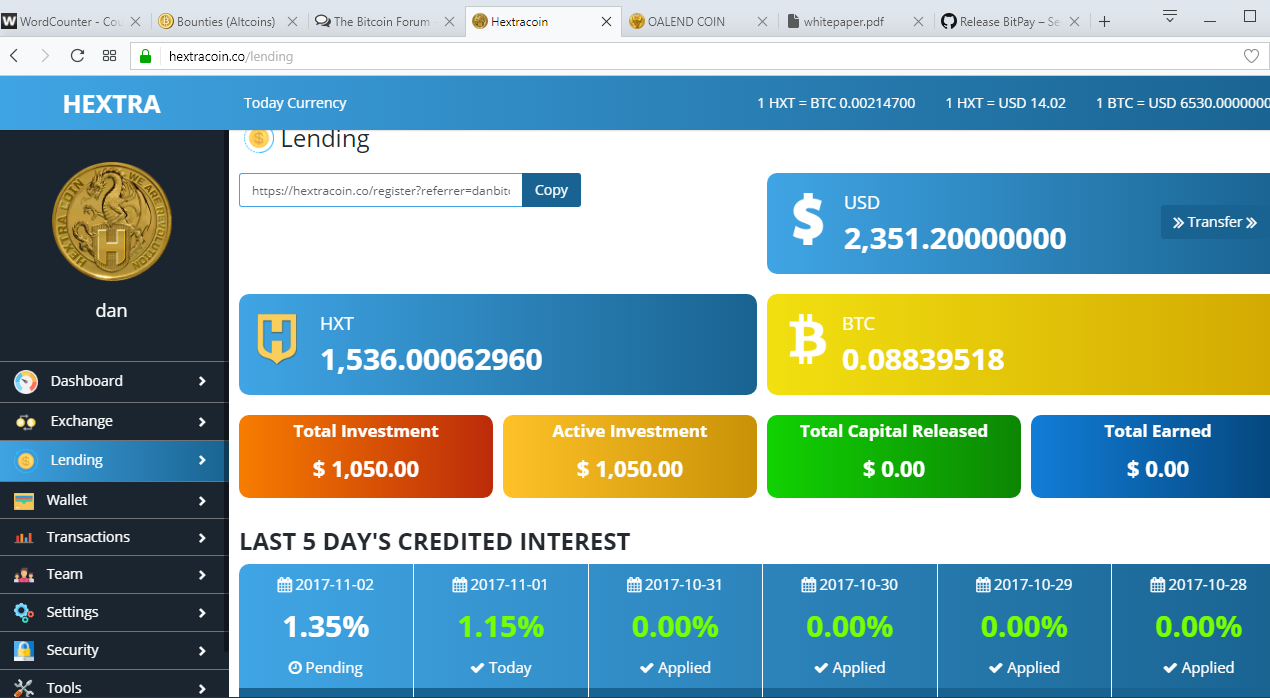The image size is (1270, 698).
Task: Select the Security lock icon
Action: 25,650
